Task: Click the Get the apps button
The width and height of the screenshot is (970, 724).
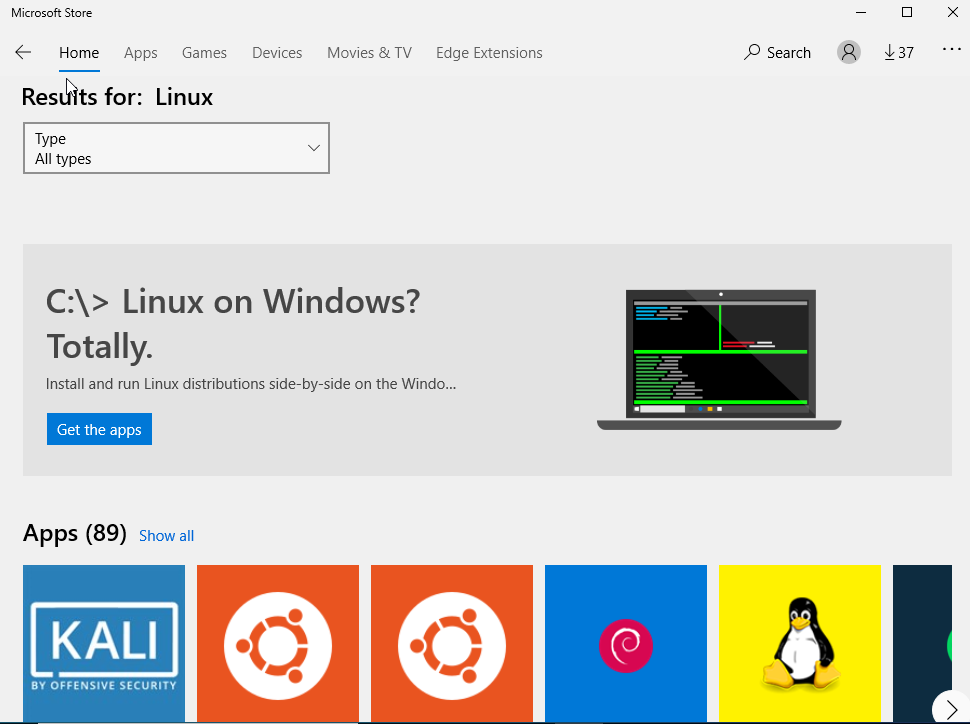Action: 99,429
